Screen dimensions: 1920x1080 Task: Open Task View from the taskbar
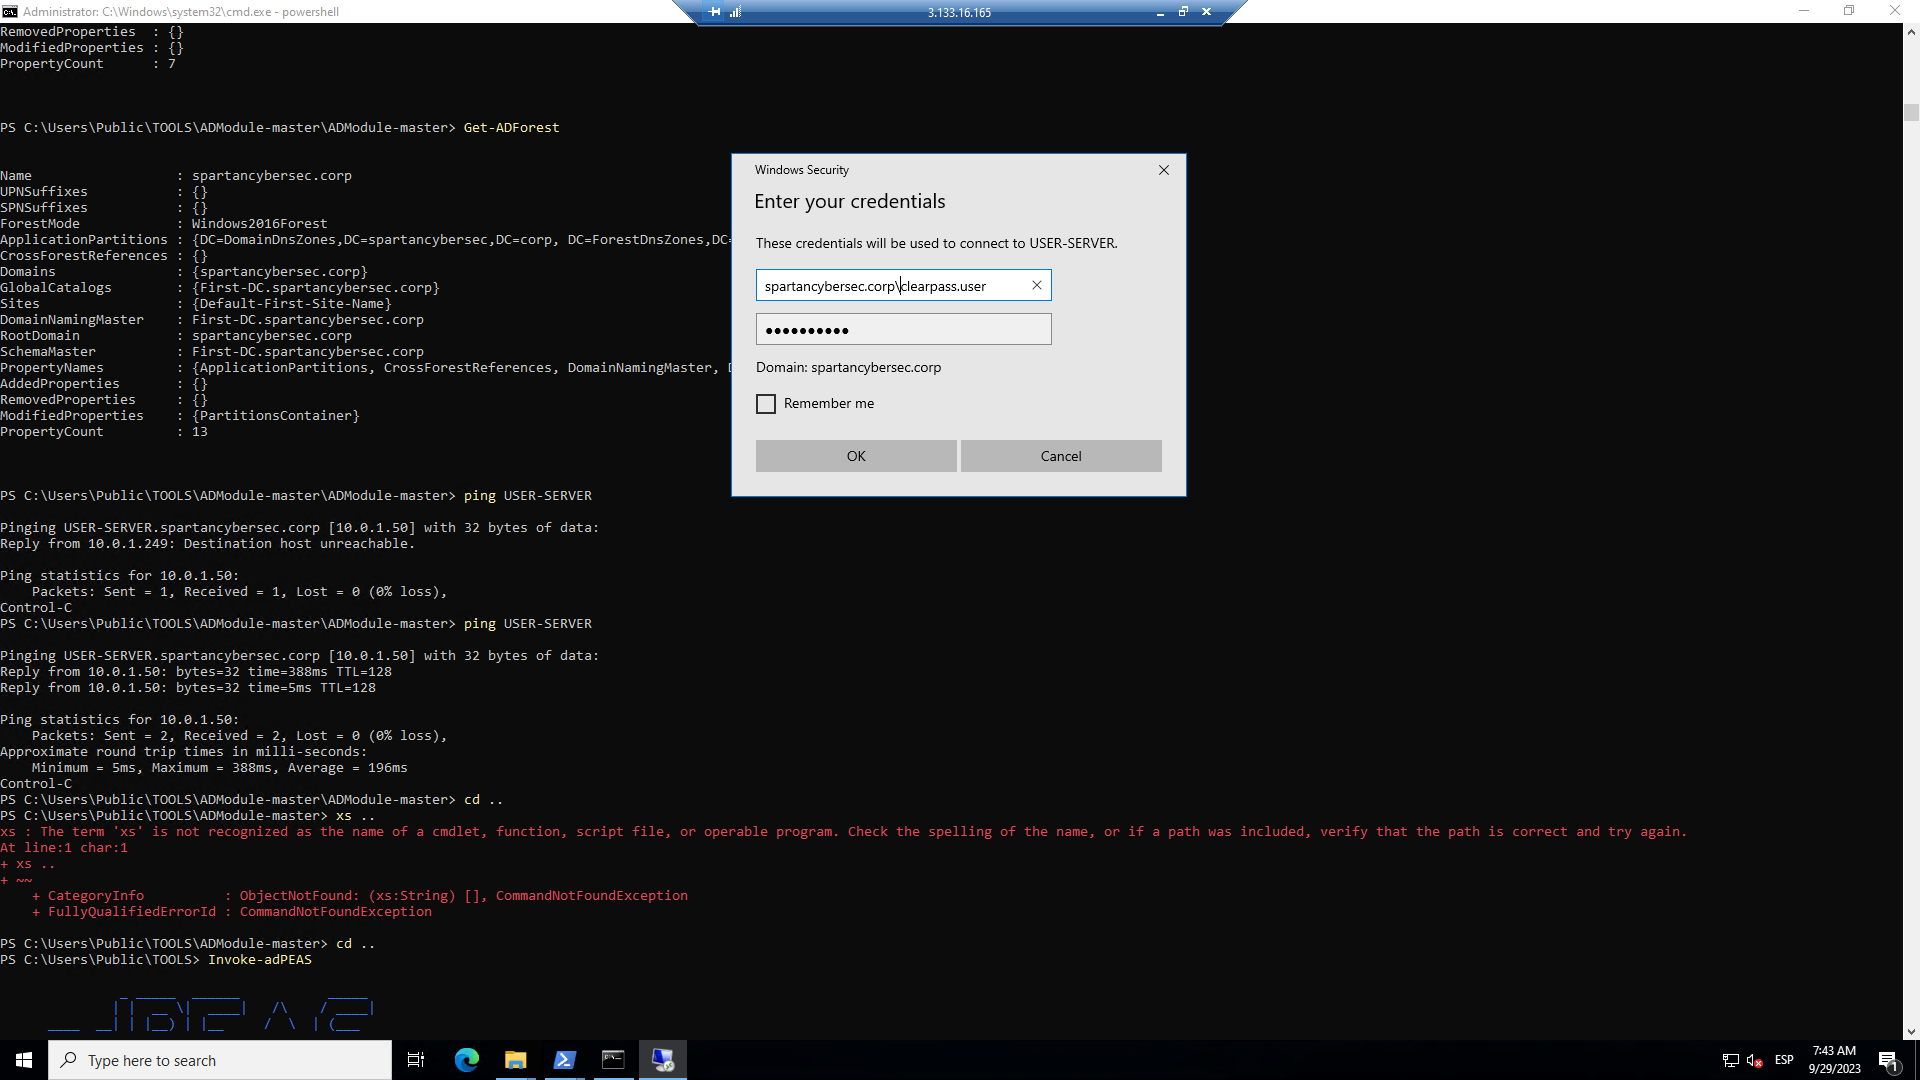click(x=416, y=1060)
